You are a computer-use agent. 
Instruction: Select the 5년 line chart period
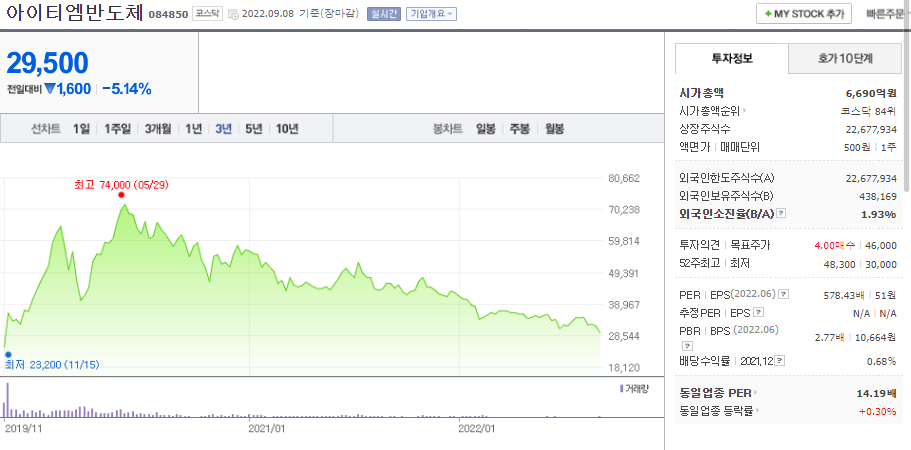254,129
